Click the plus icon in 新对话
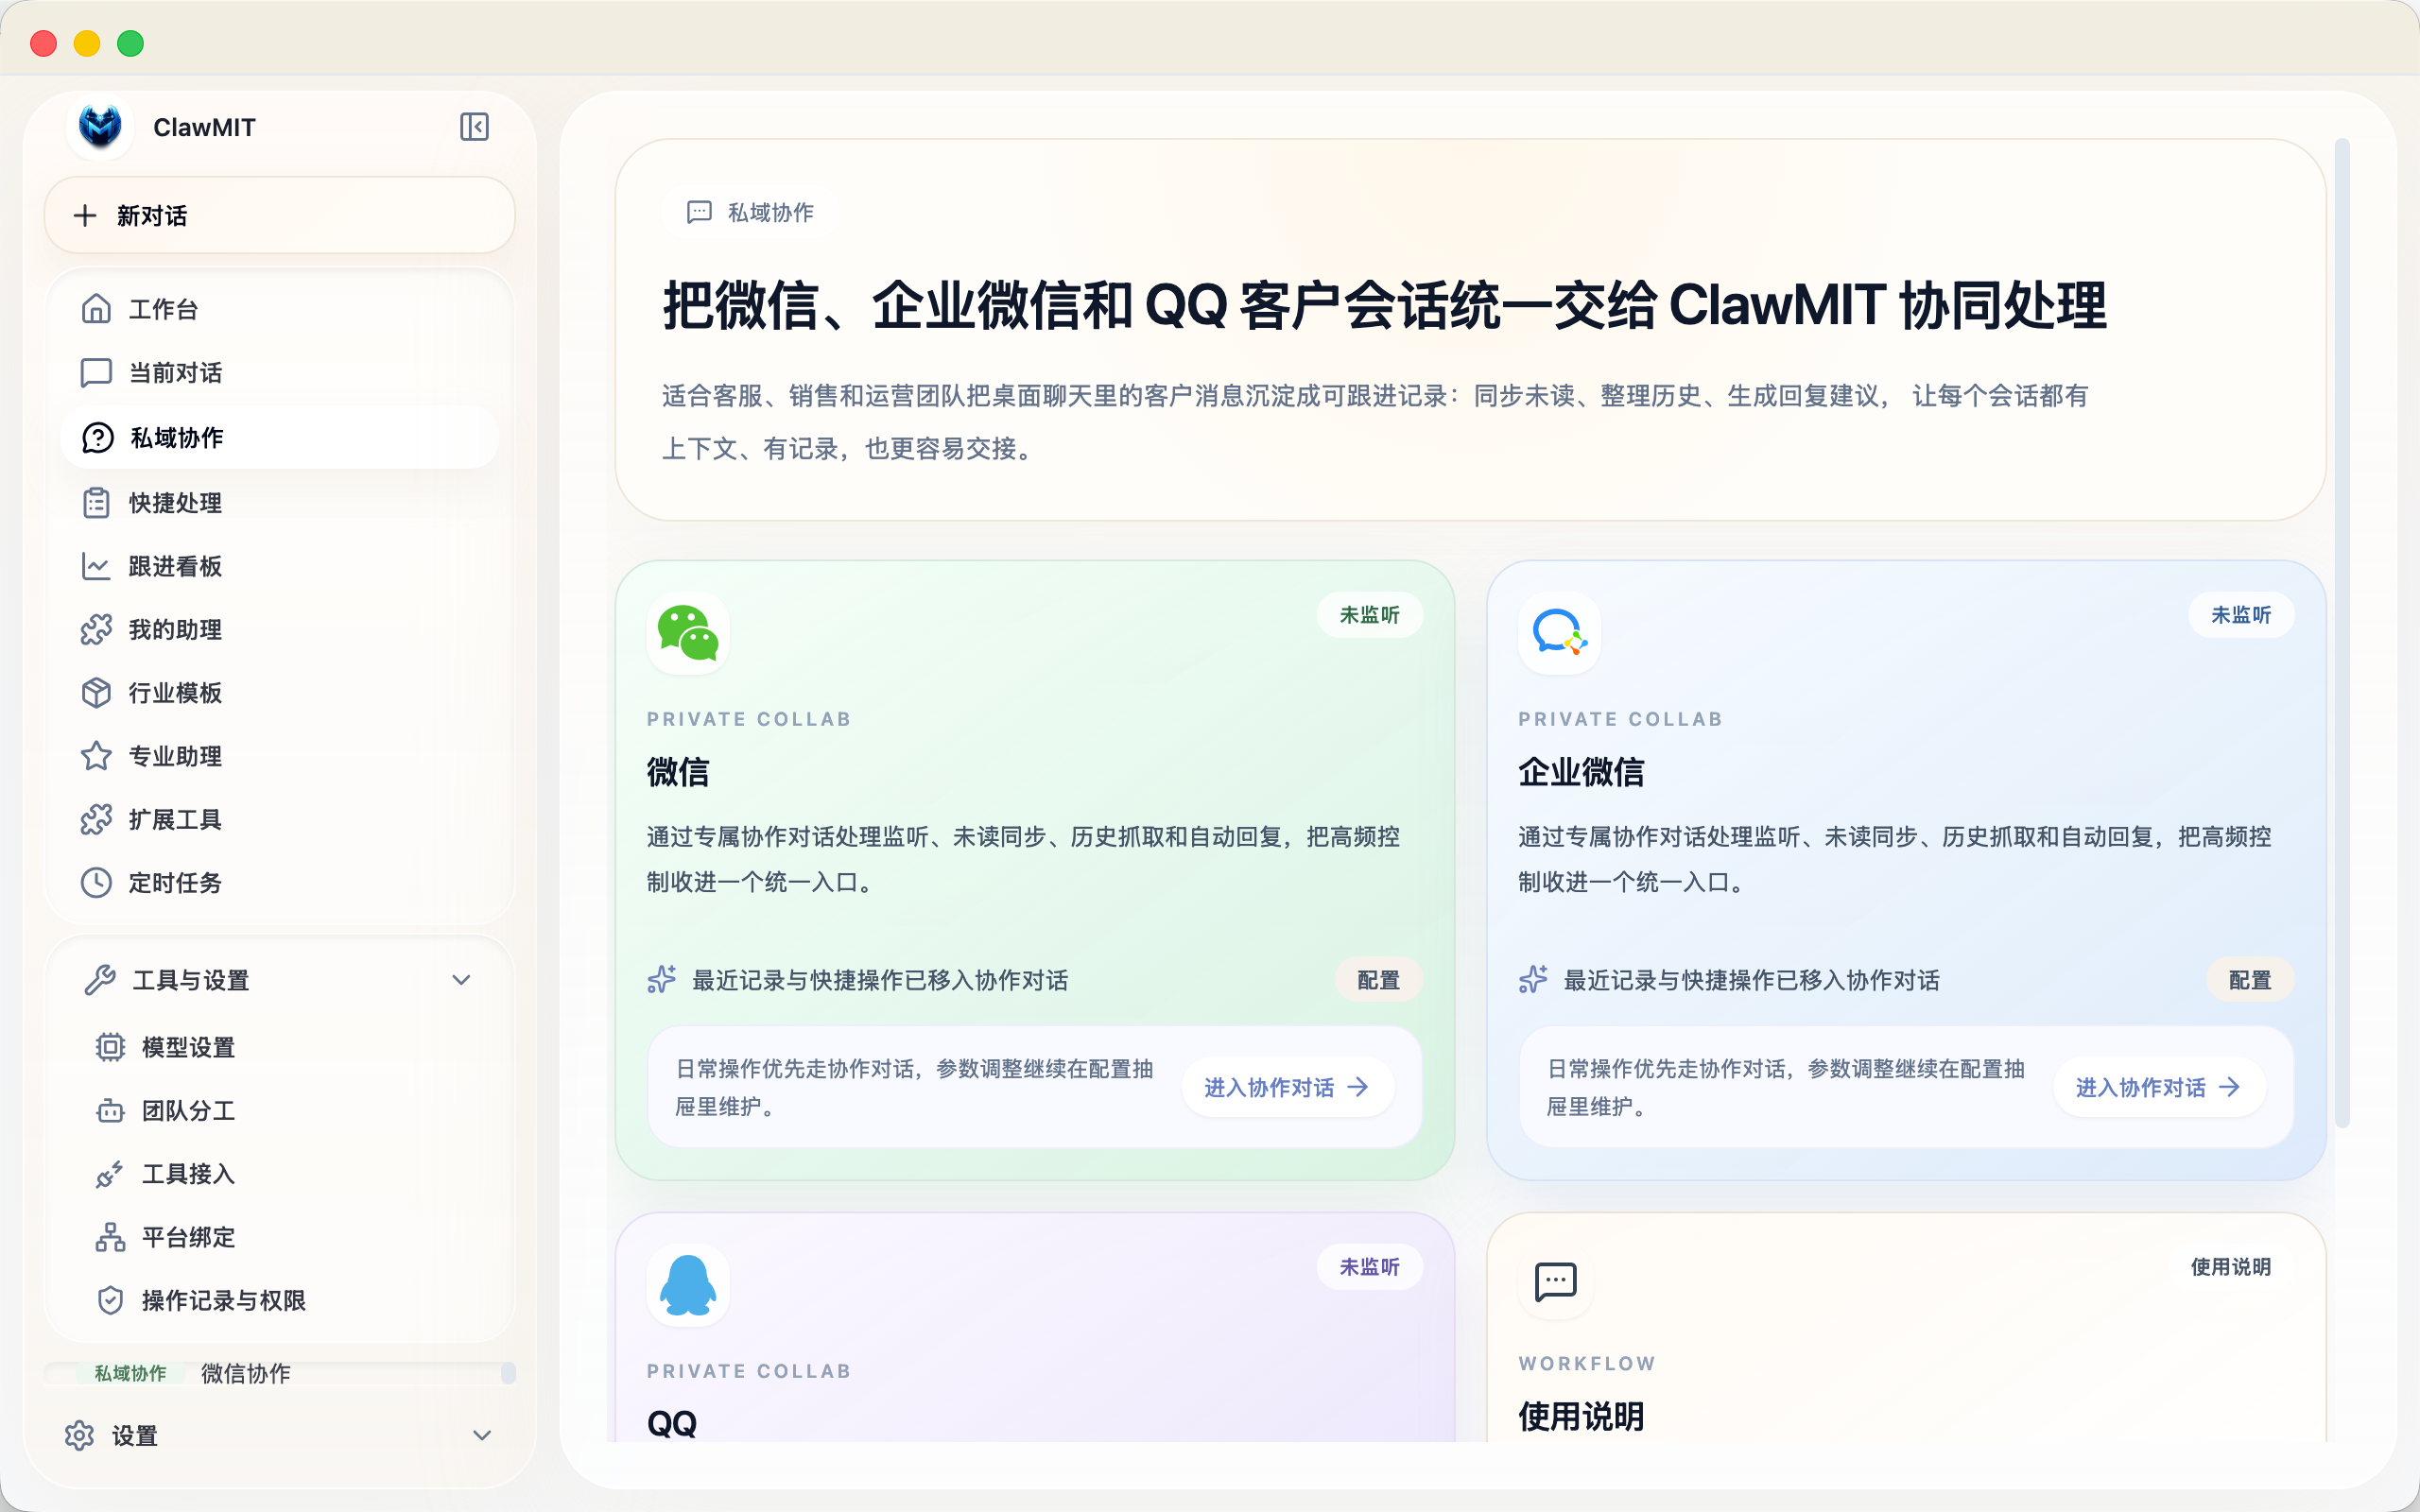Image resolution: width=2420 pixels, height=1512 pixels. (x=85, y=215)
